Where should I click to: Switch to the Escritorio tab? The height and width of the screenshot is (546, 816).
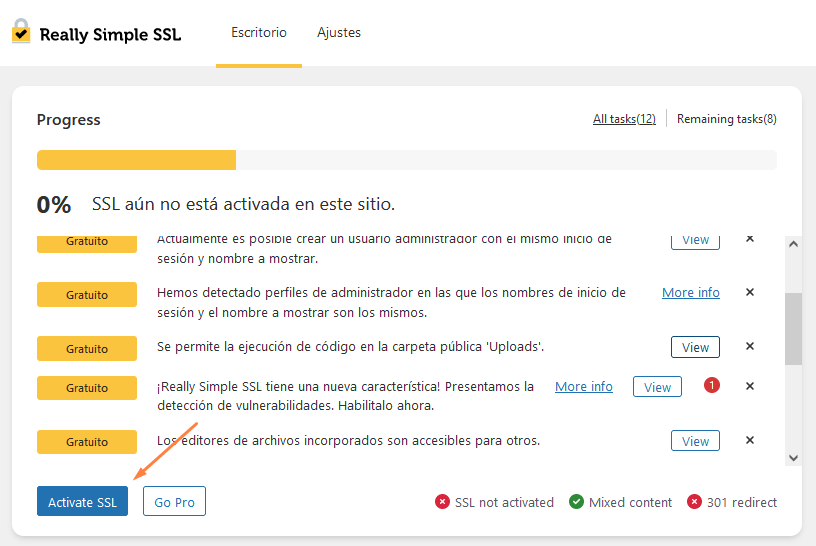(259, 33)
